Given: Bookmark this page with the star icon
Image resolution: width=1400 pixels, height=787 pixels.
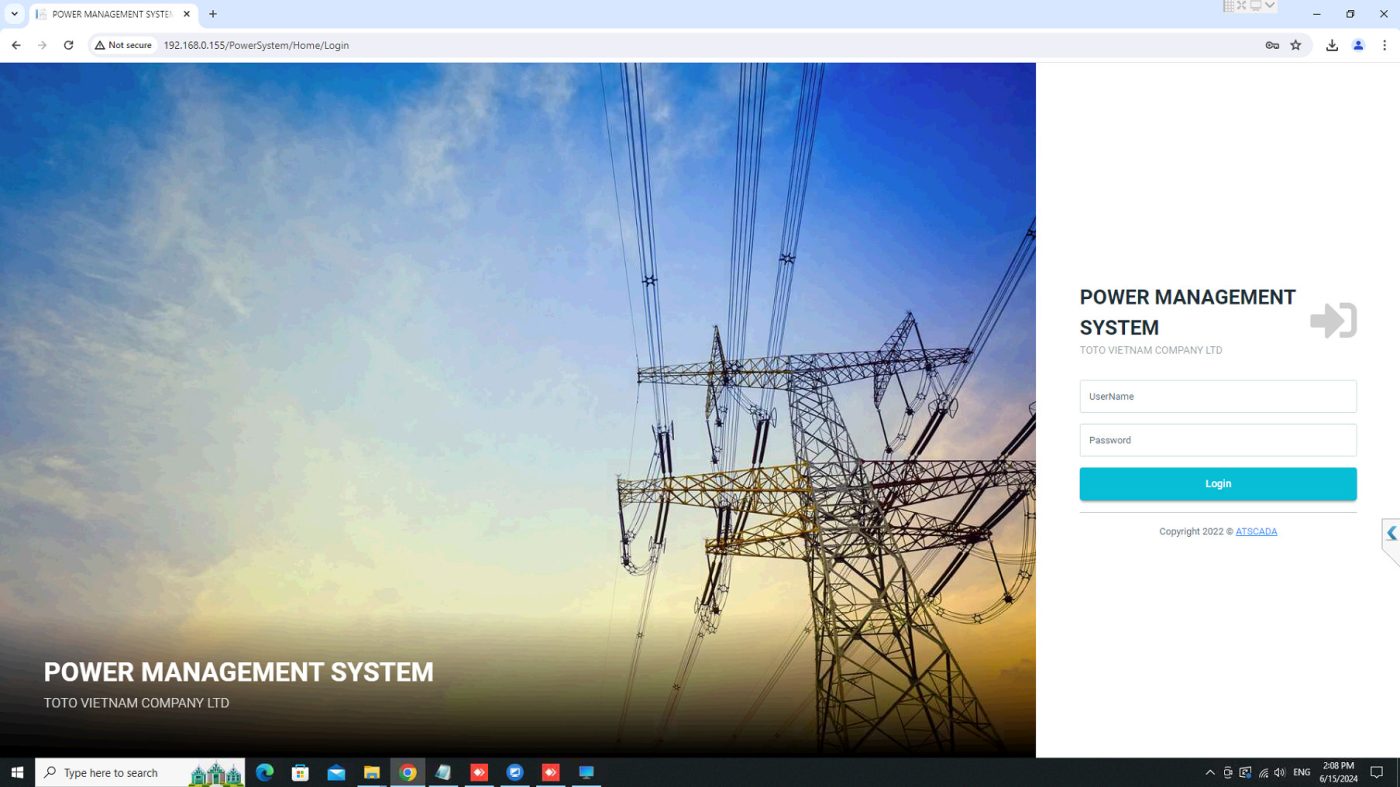Looking at the screenshot, I should coord(1296,45).
